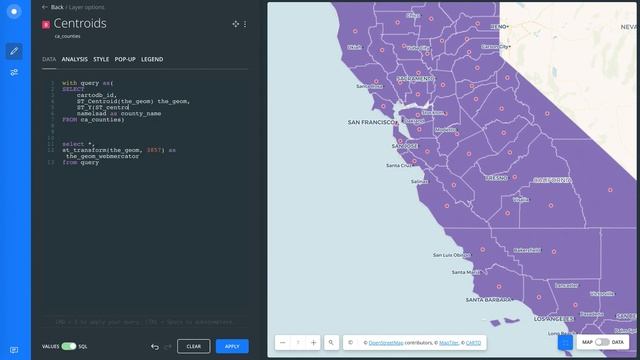This screenshot has width=640, height=360.
Task: Zoom out the map
Action: [282, 342]
